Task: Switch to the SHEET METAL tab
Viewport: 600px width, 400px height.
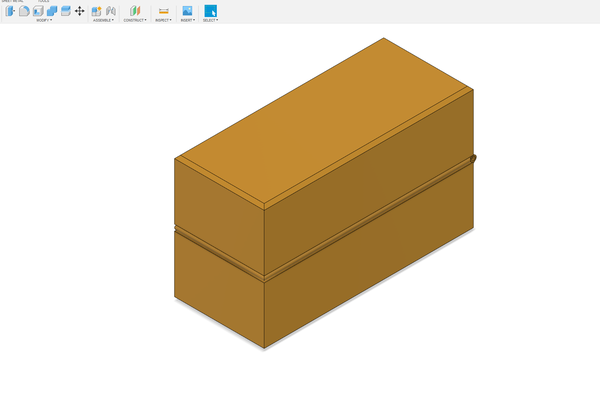Action: tap(13, 1)
